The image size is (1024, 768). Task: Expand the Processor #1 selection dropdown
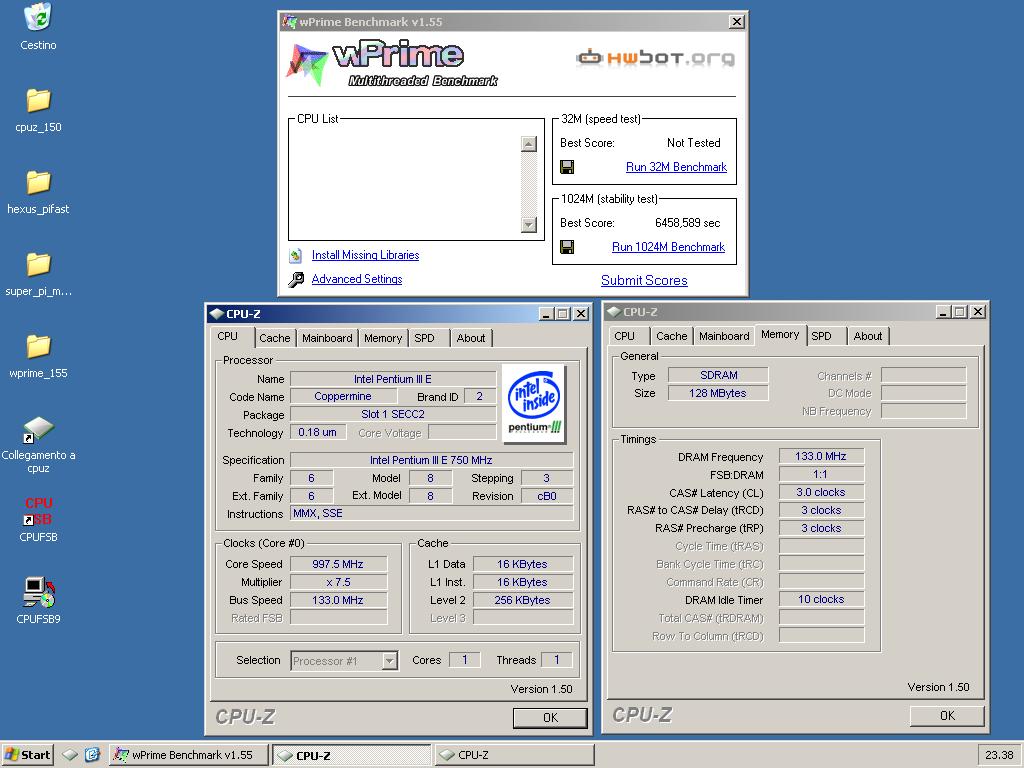tap(389, 661)
